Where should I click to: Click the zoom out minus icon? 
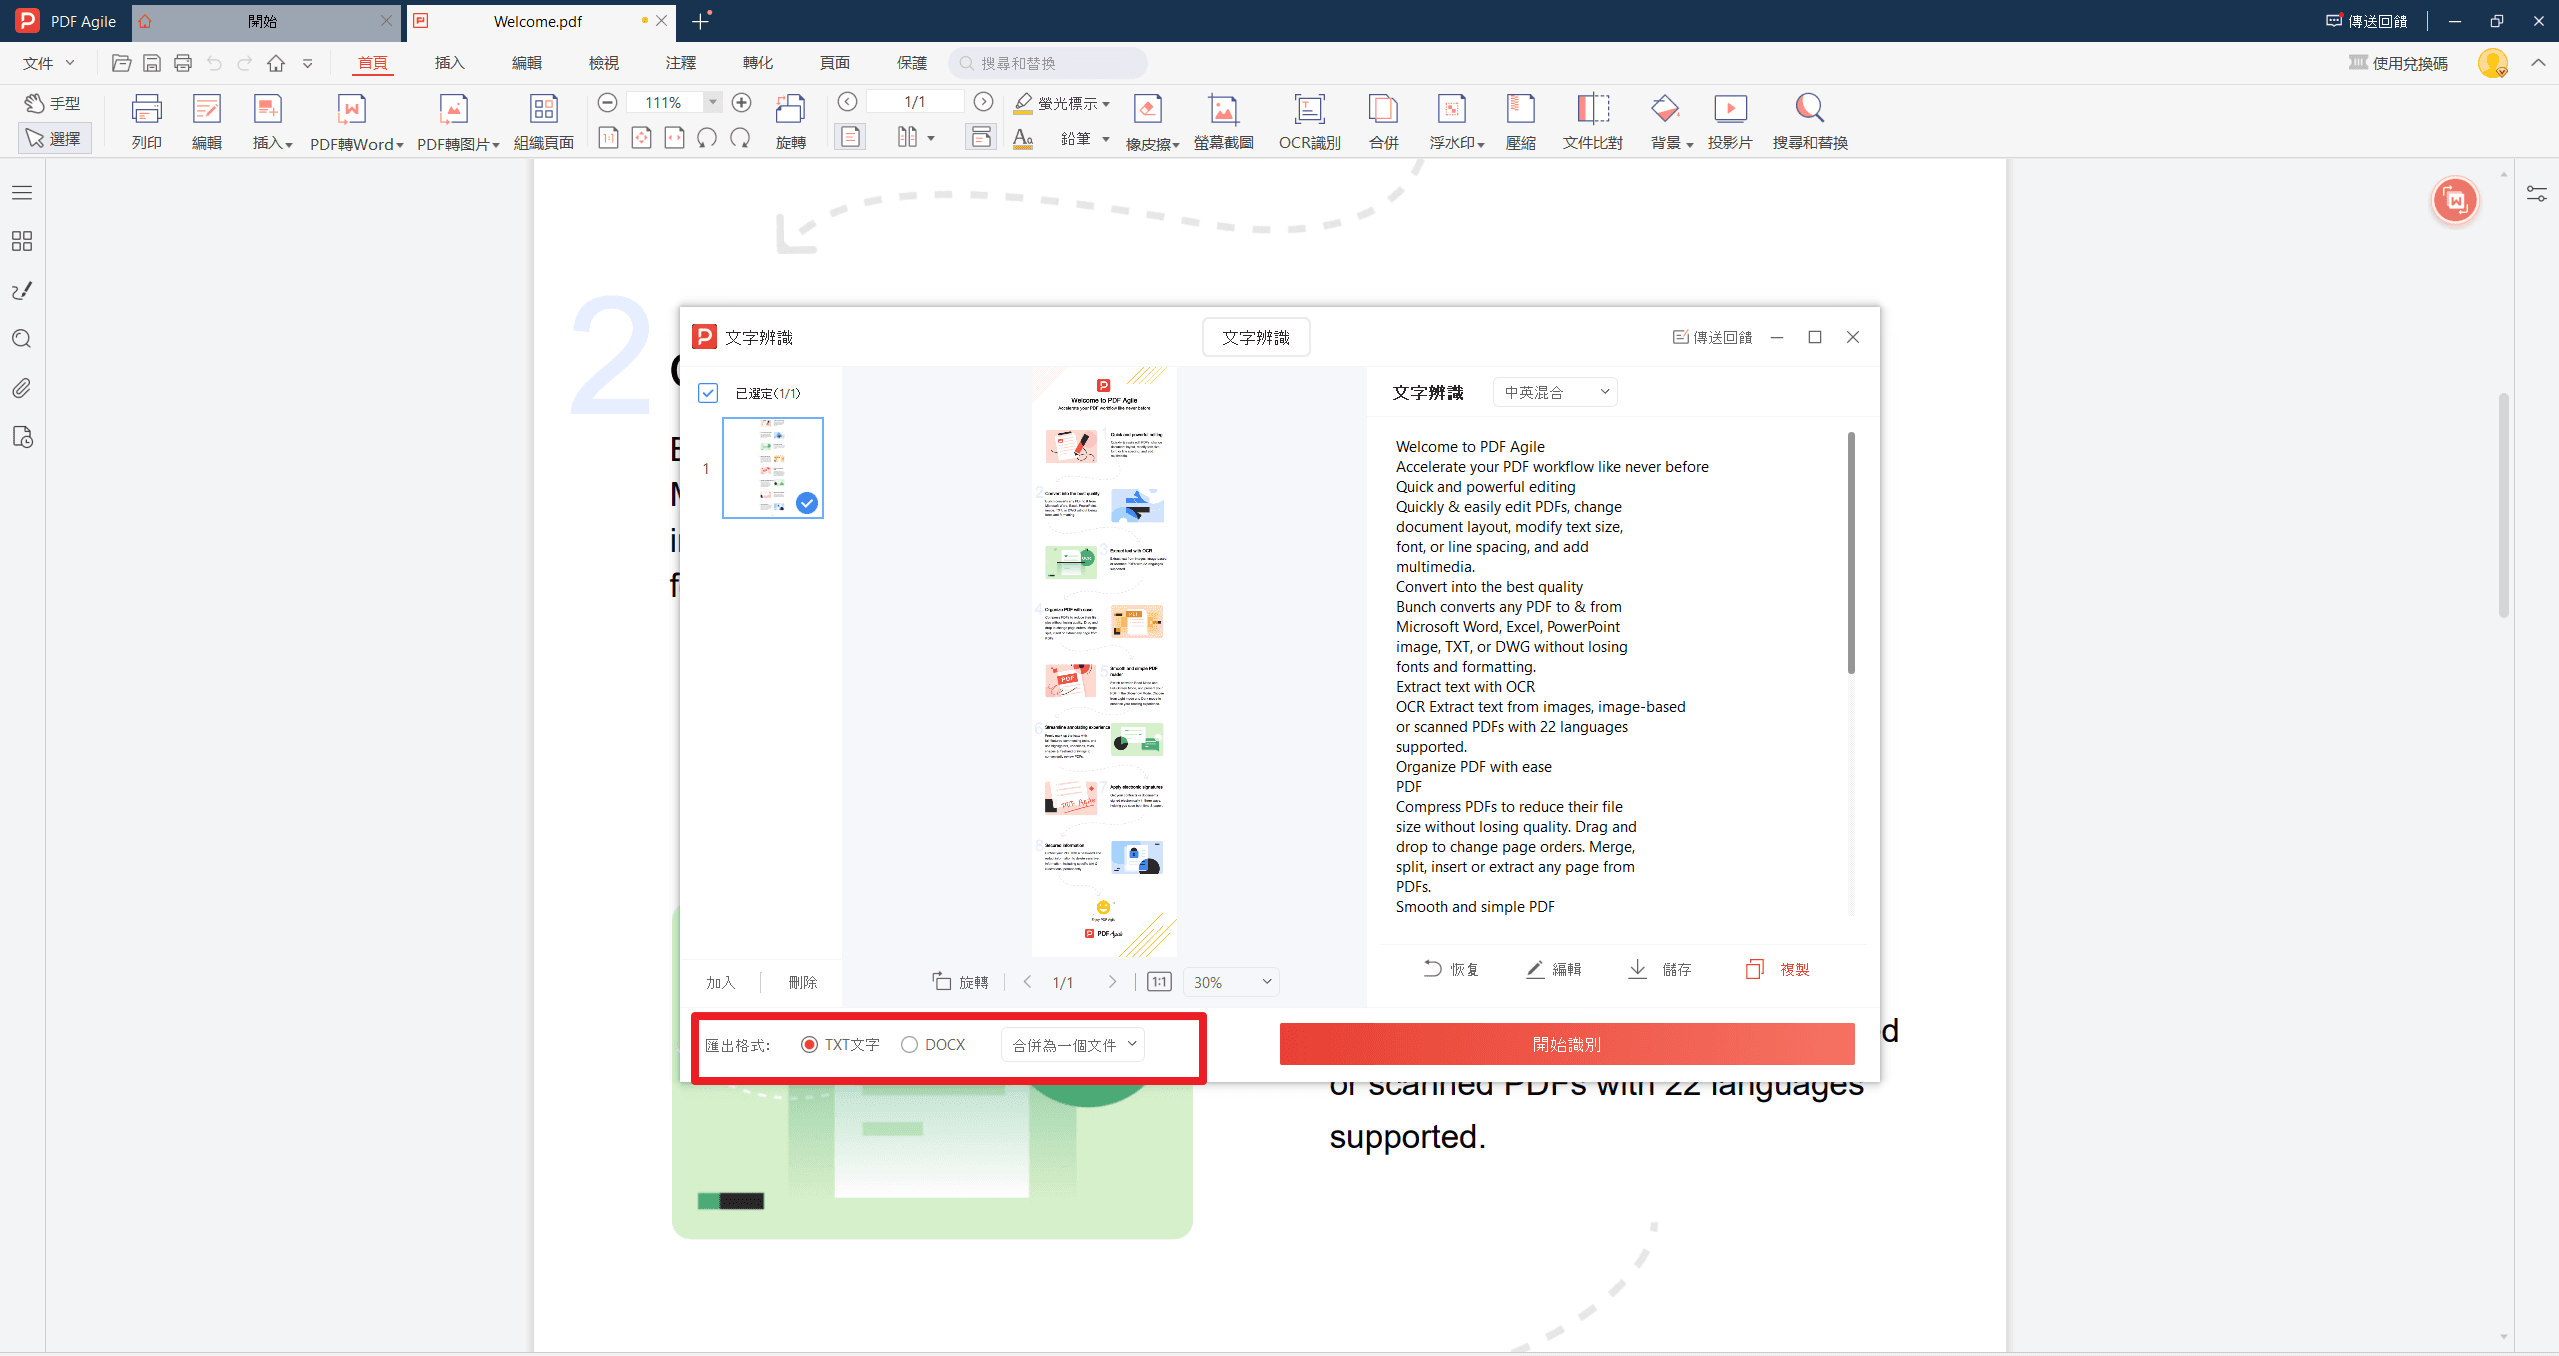point(607,102)
